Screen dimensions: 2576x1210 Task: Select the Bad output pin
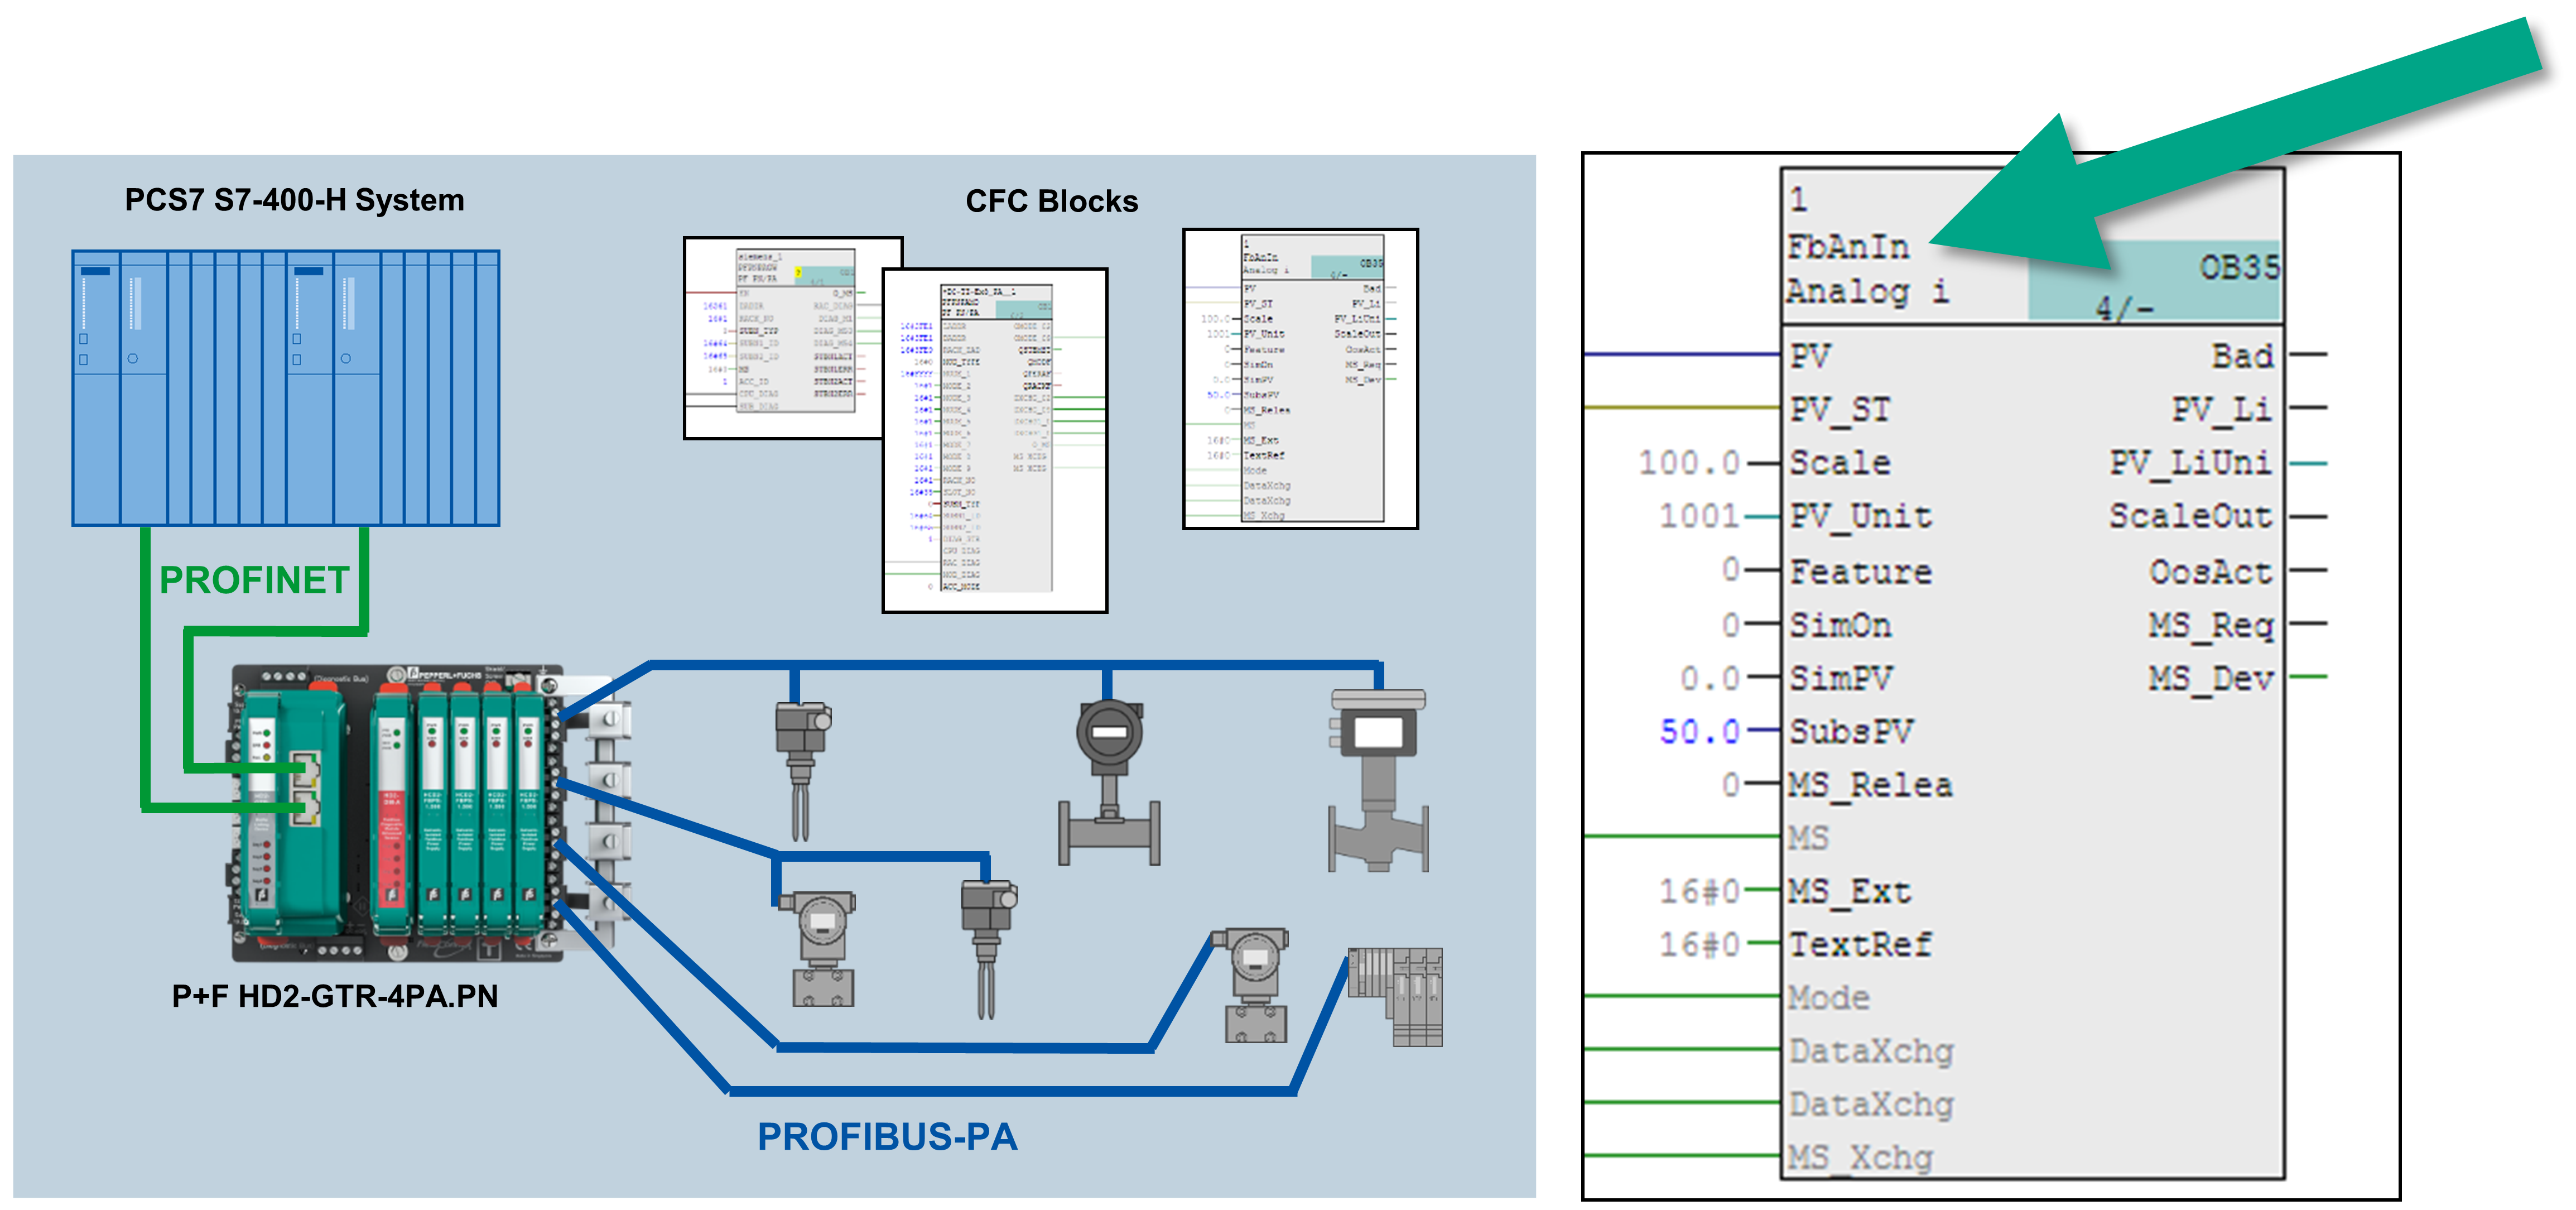click(x=2242, y=355)
